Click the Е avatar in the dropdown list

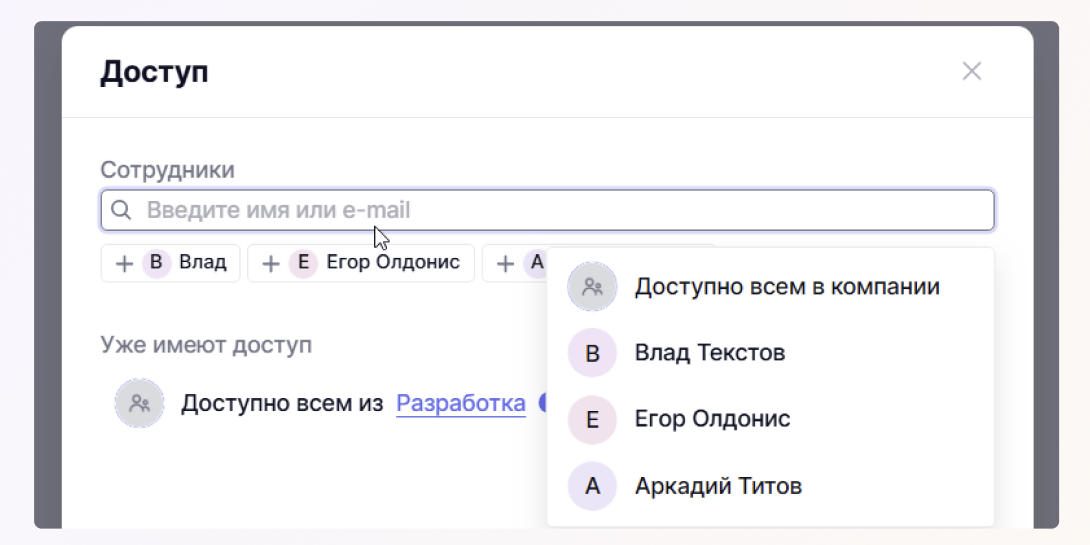pos(592,420)
